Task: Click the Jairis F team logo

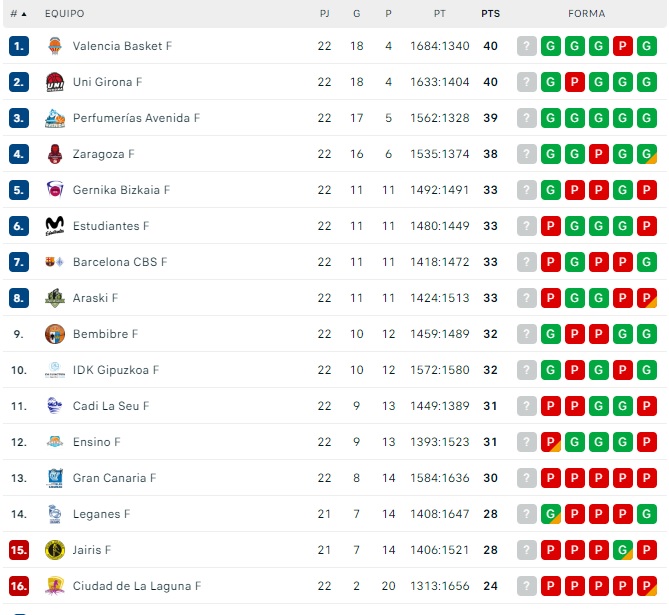Action: tap(55, 550)
